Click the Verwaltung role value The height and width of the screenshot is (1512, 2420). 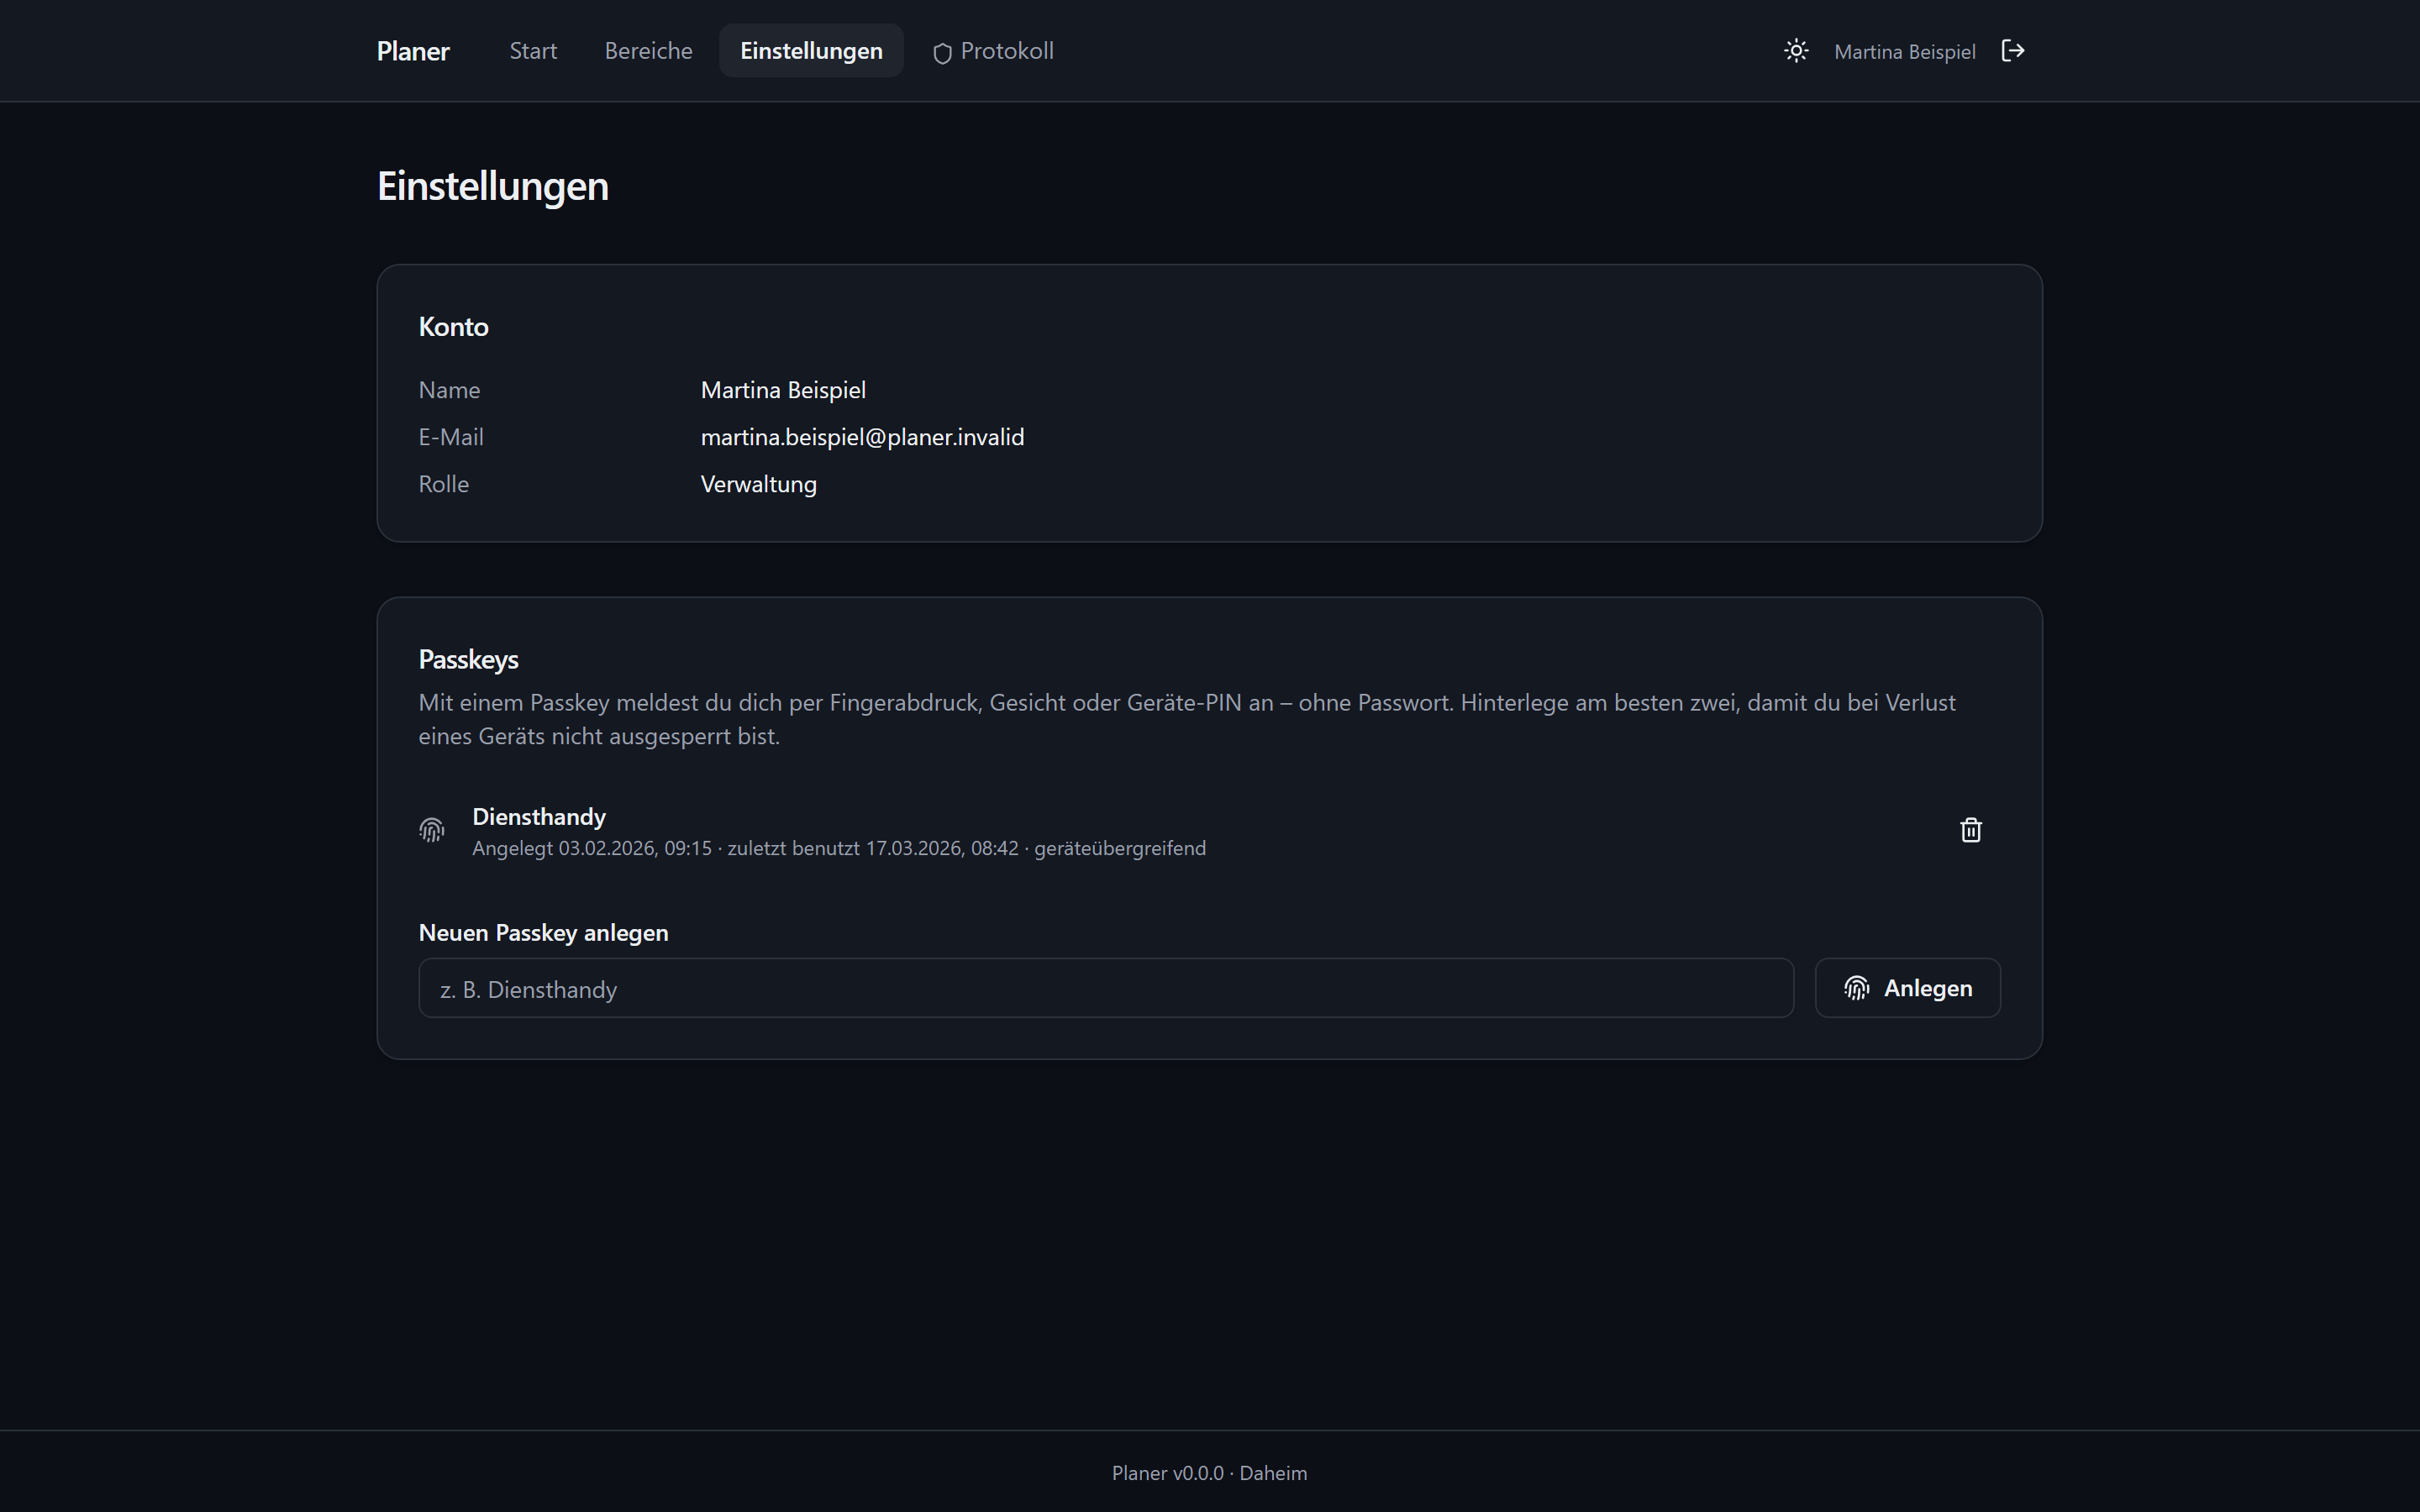tap(758, 484)
